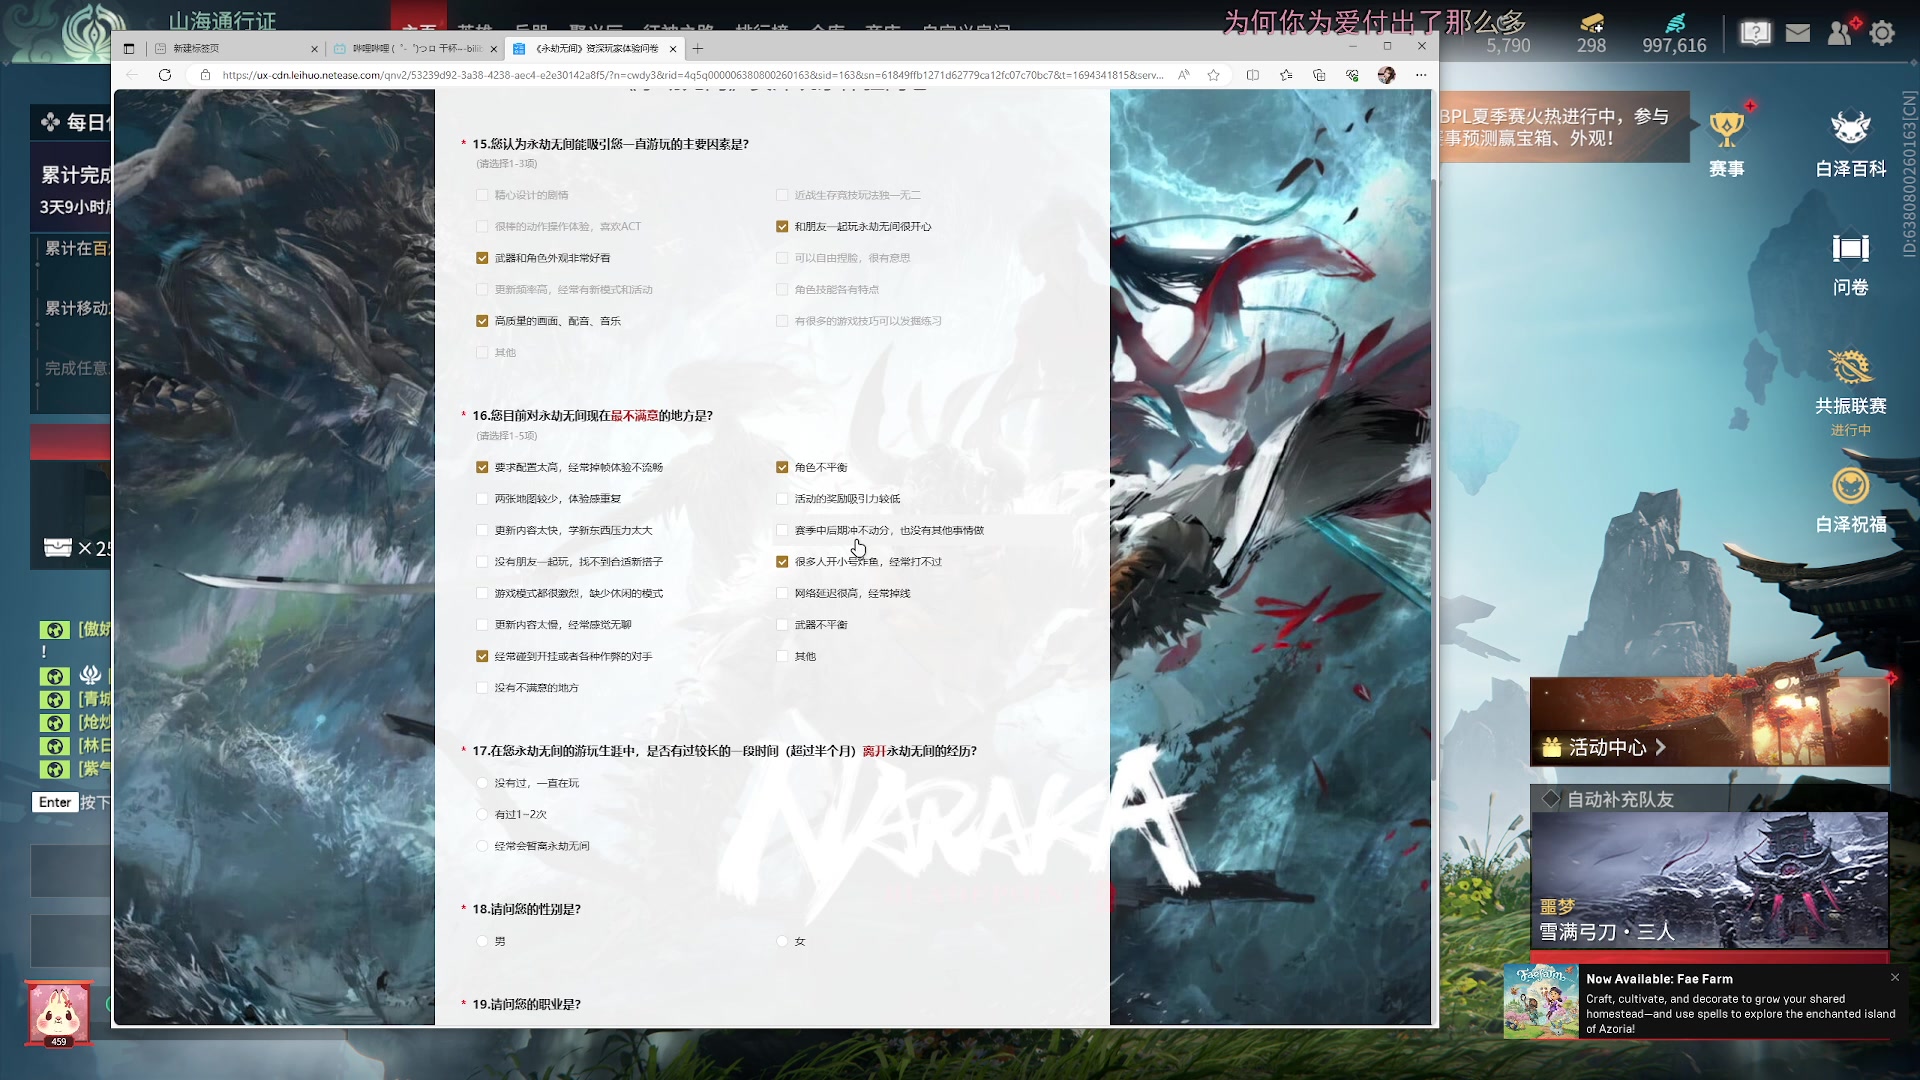Uncheck 武器和角色外观非常好看
Image resolution: width=1920 pixels, height=1080 pixels.
tap(482, 258)
